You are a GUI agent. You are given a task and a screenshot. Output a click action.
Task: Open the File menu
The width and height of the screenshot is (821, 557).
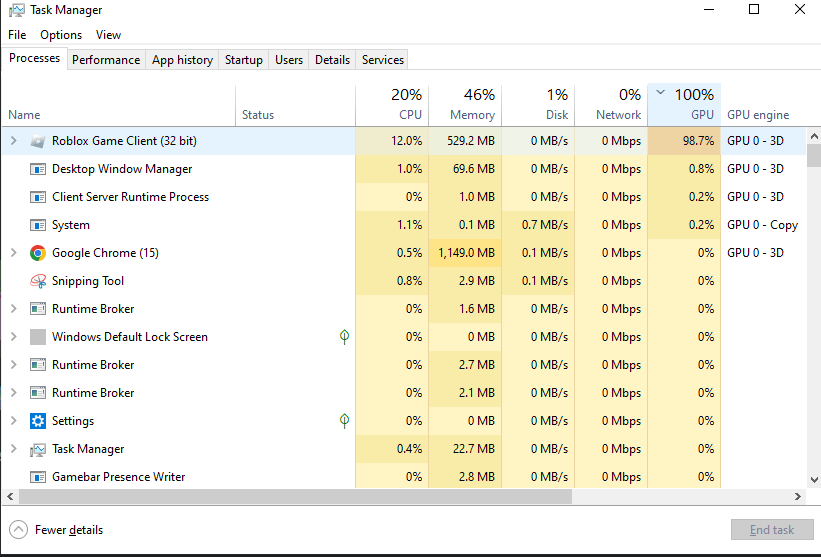click(x=17, y=35)
